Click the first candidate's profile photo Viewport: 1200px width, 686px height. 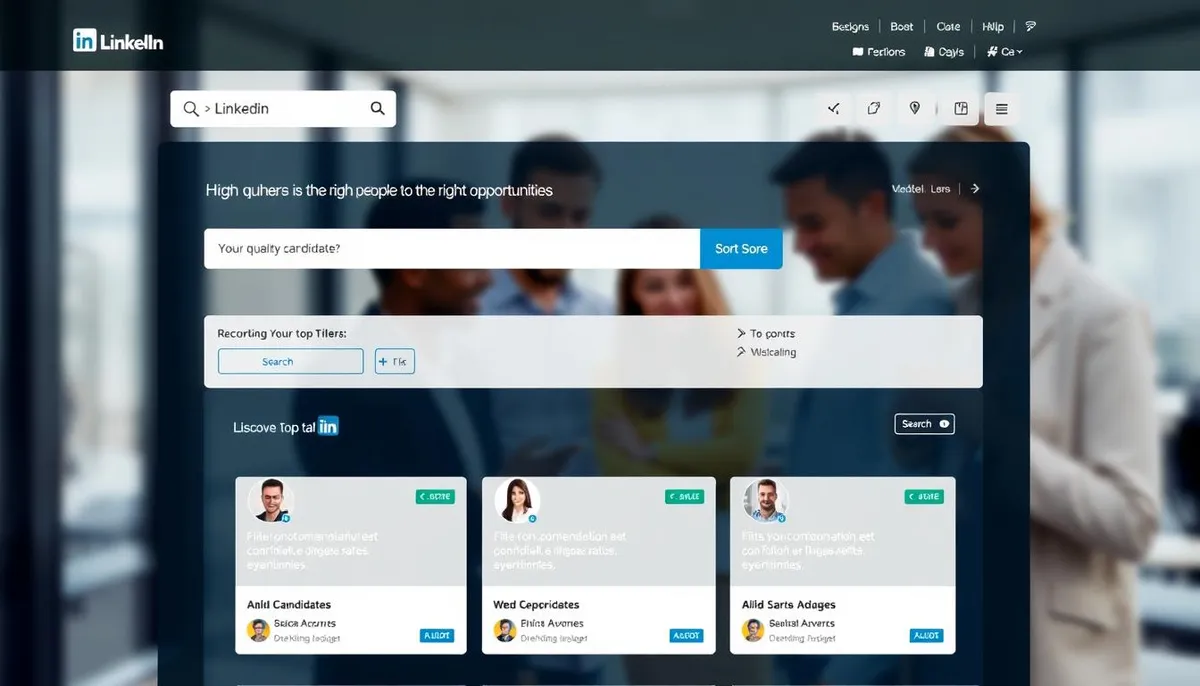(269, 501)
